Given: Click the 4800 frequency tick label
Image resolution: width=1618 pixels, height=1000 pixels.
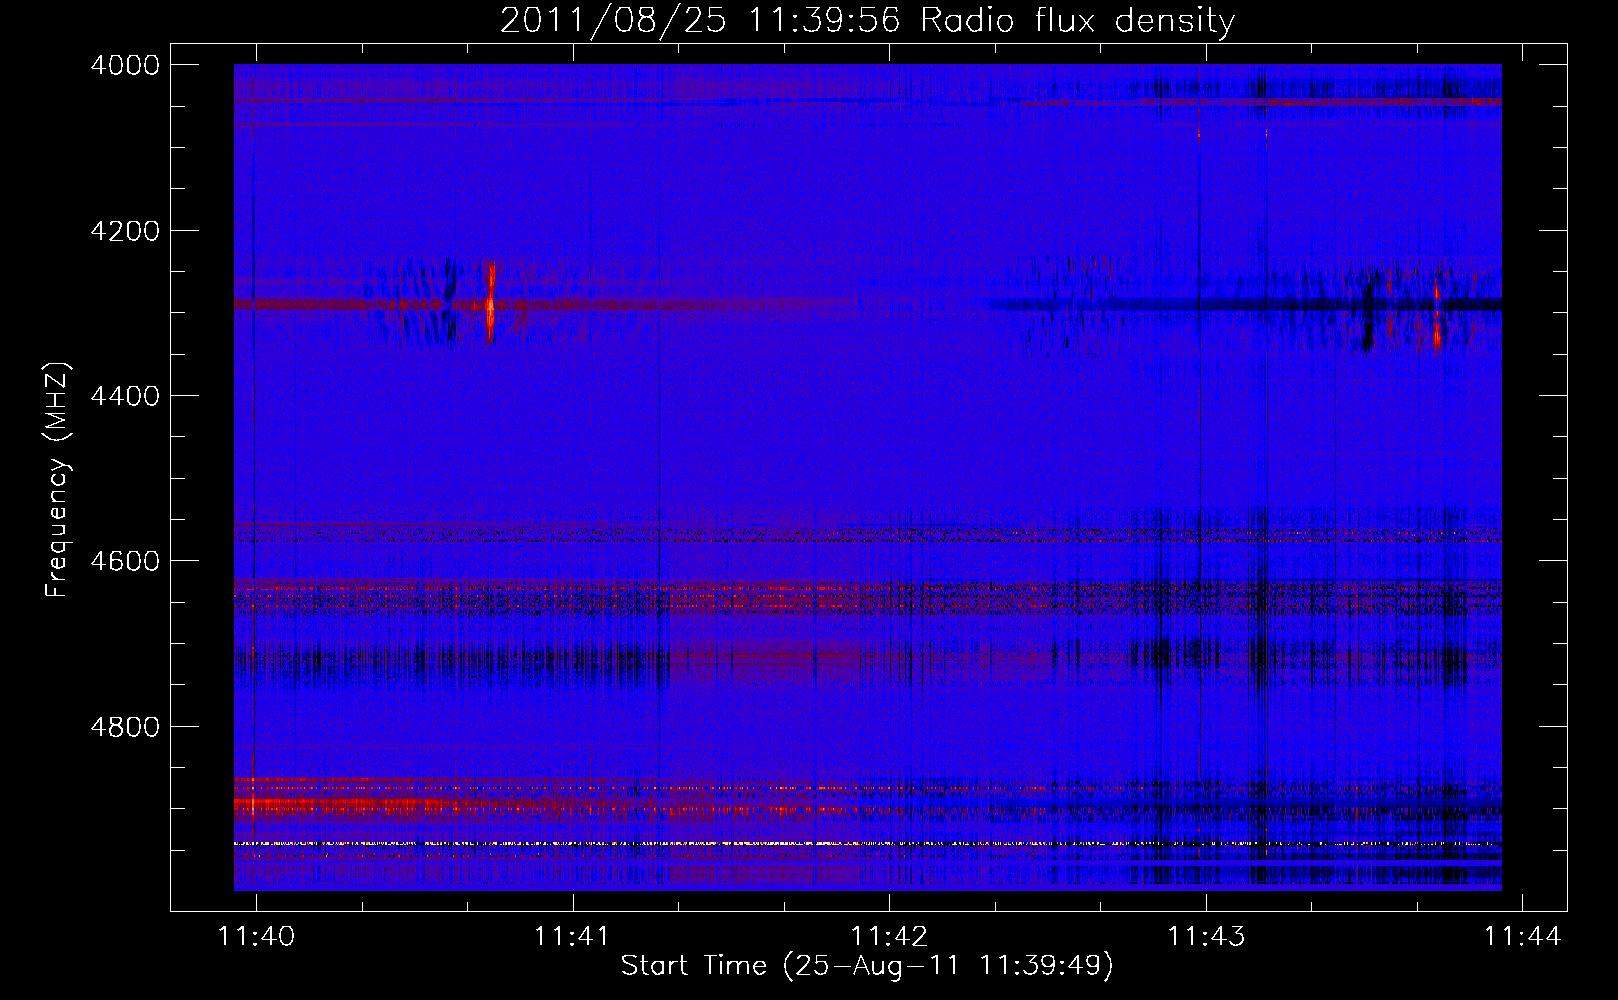Looking at the screenshot, I should [125, 726].
